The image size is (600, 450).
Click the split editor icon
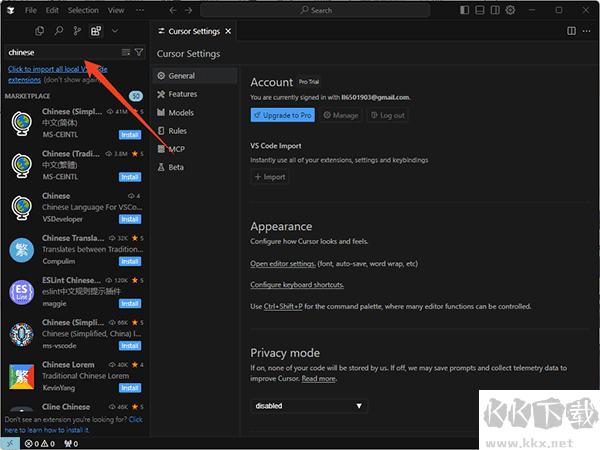571,31
